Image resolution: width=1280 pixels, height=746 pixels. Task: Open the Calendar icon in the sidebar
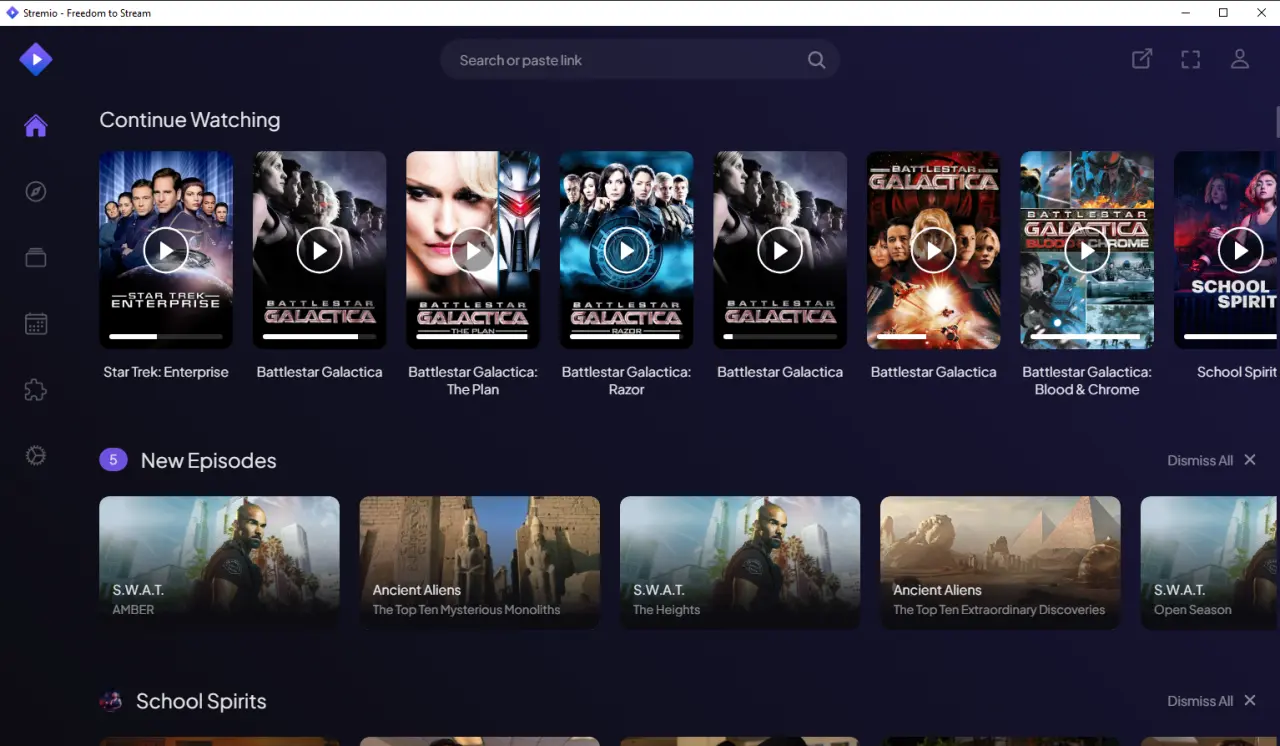point(36,324)
